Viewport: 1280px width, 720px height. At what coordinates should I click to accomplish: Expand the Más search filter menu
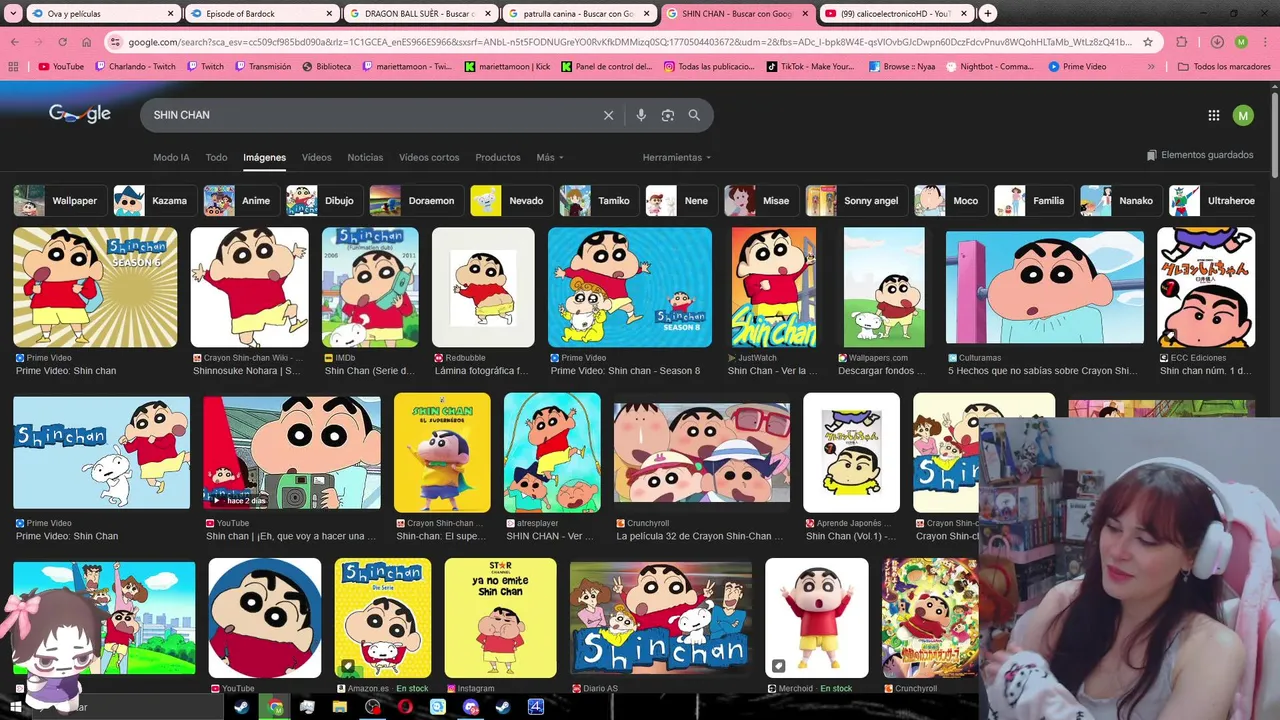(x=550, y=157)
